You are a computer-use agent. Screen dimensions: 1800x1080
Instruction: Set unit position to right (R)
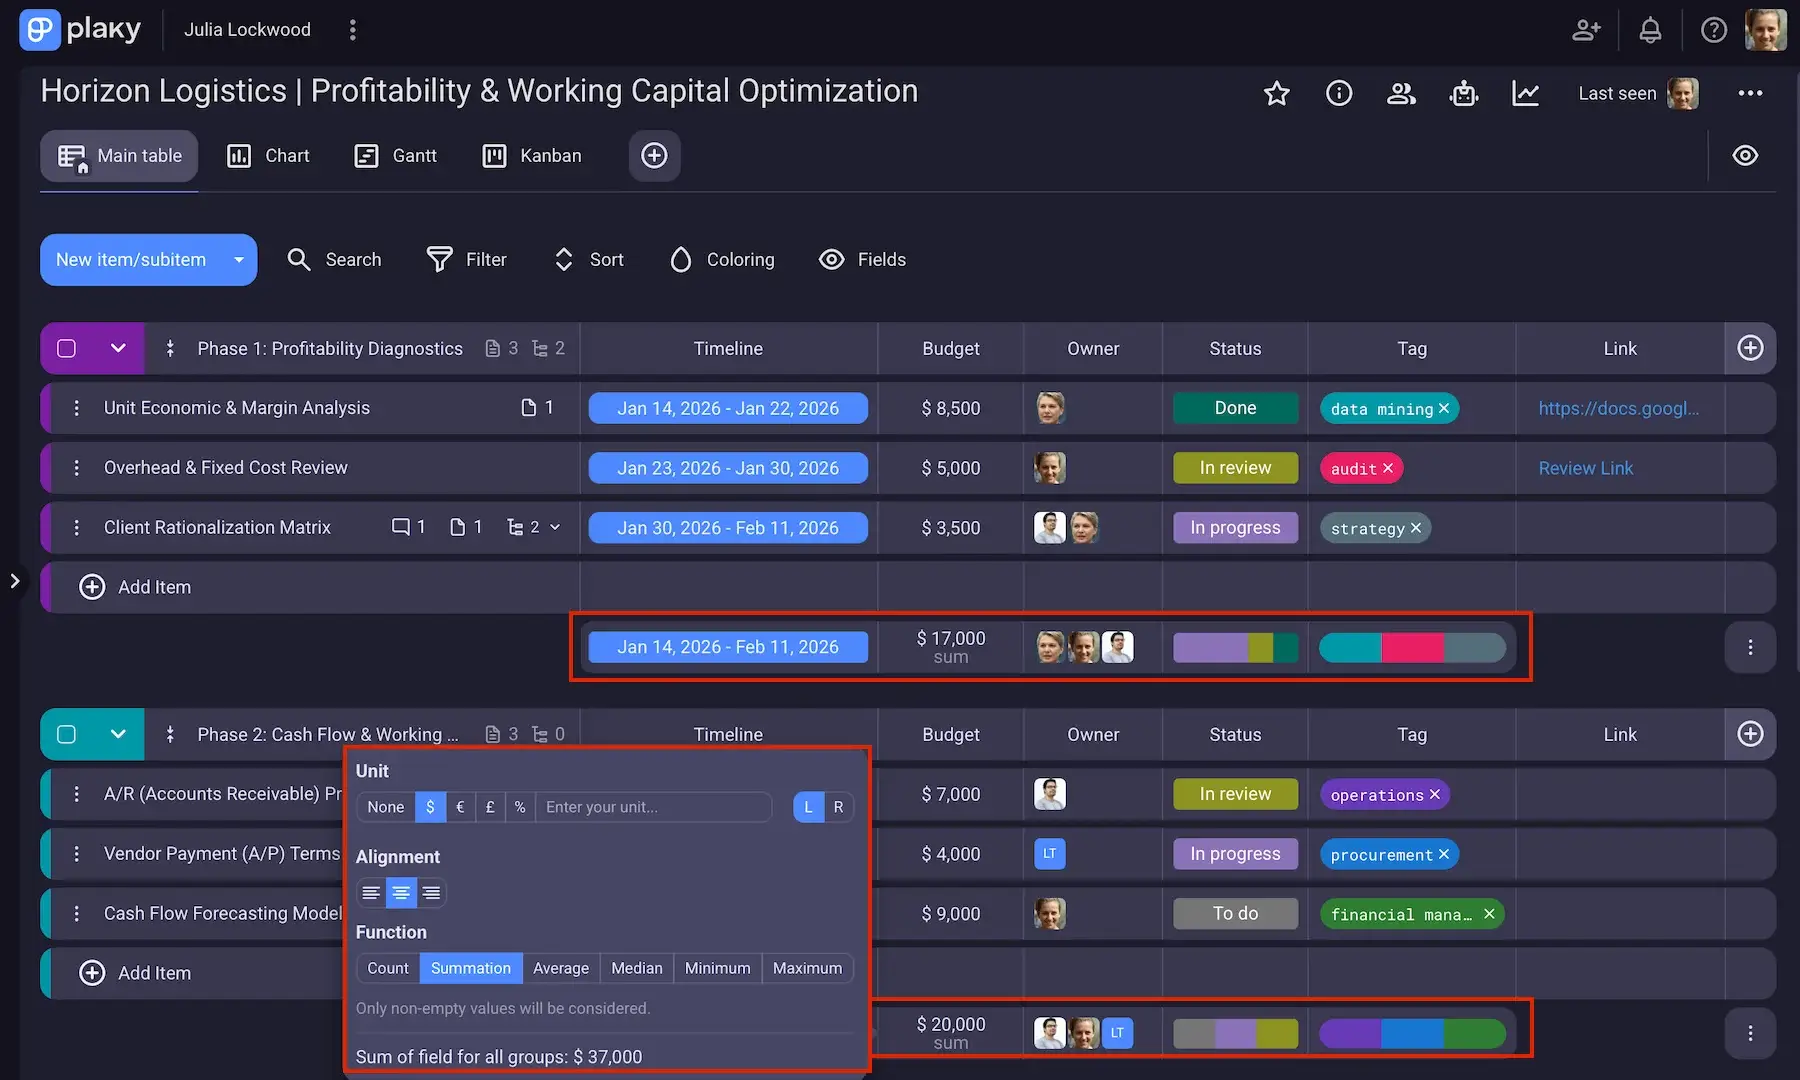tap(838, 807)
